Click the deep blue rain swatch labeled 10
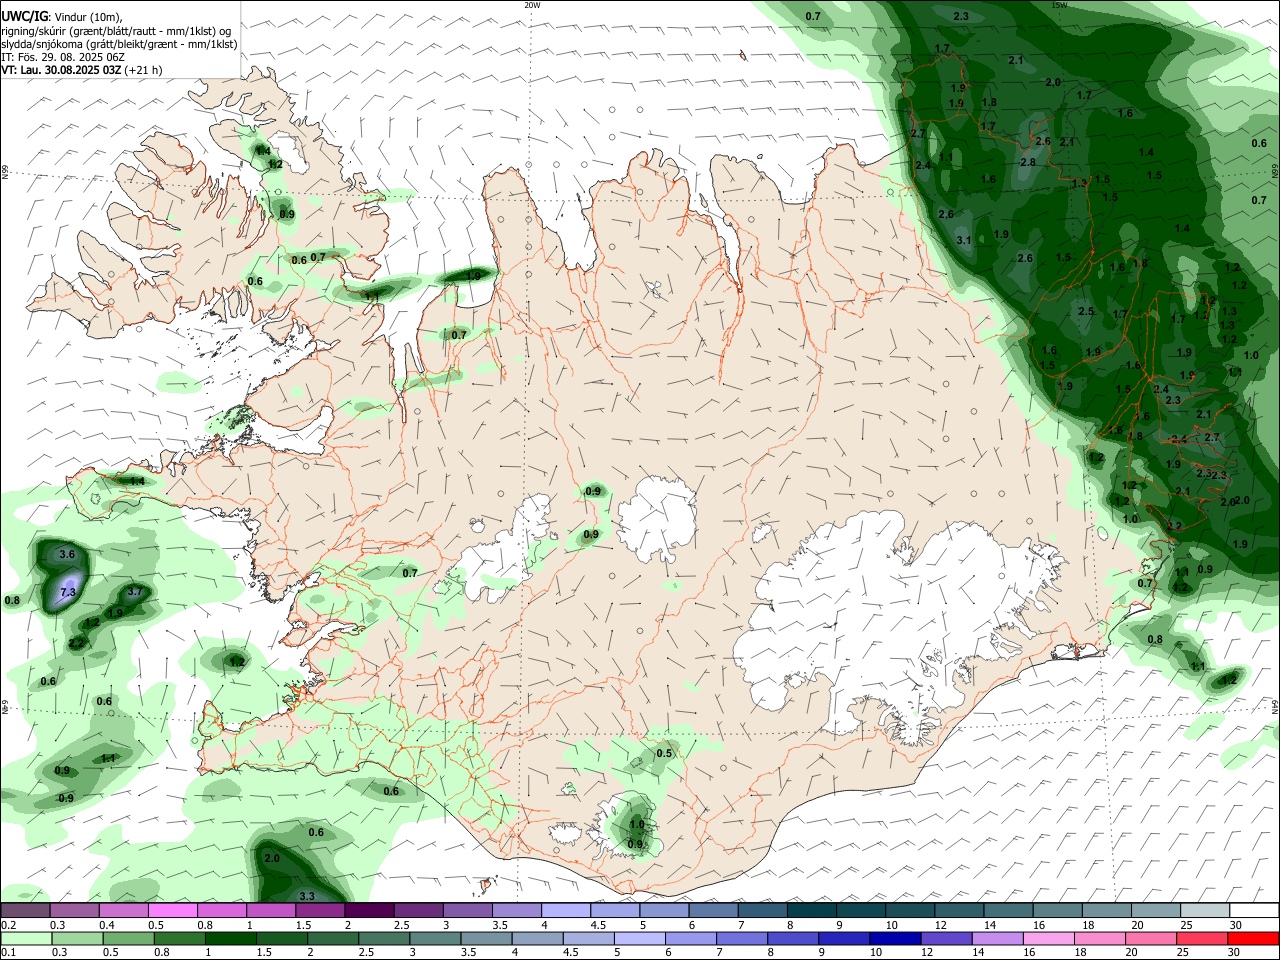The image size is (1280, 960). tap(893, 938)
